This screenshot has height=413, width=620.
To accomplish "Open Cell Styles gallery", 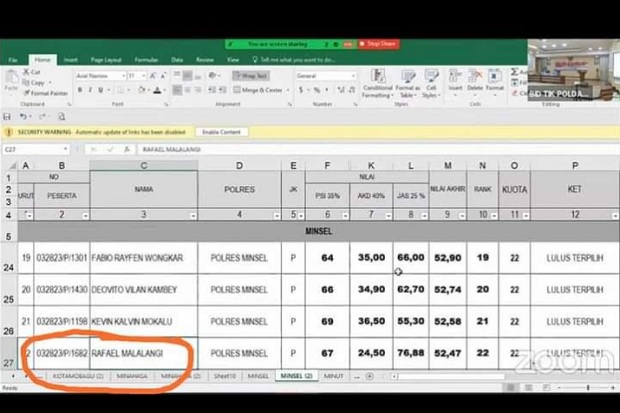I will (x=431, y=83).
